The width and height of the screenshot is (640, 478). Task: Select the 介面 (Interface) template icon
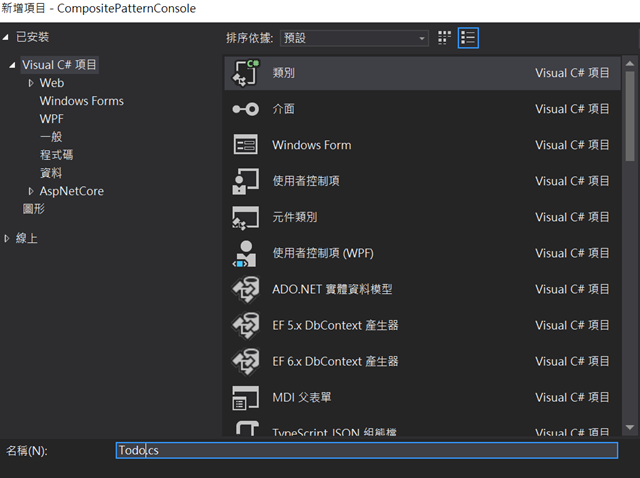(246, 109)
